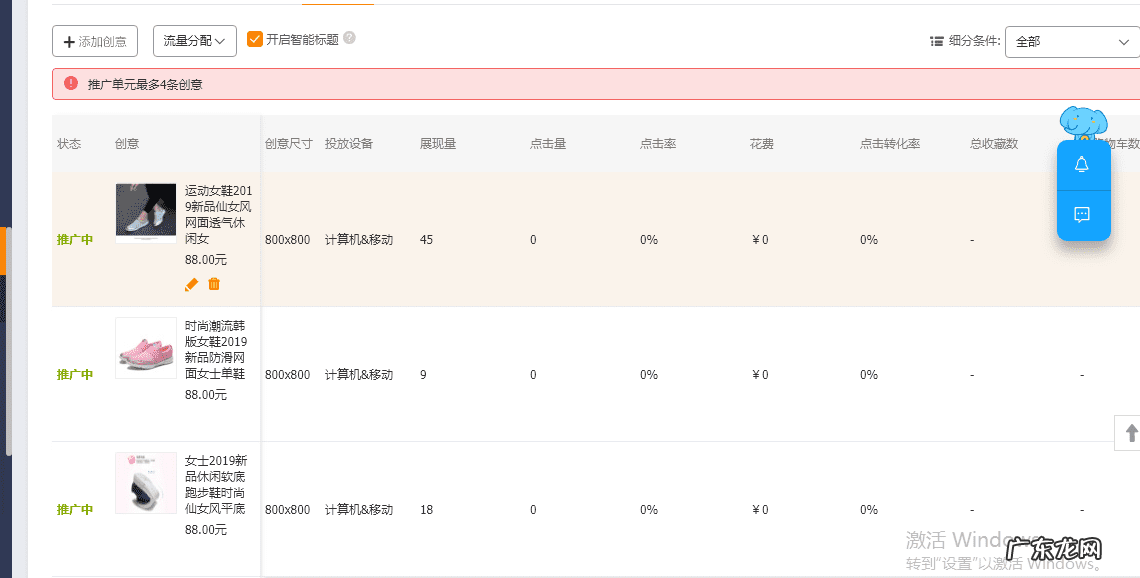Disable the 开启智能标题 checkbox
Image resolution: width=1140 pixels, height=578 pixels.
(256, 41)
